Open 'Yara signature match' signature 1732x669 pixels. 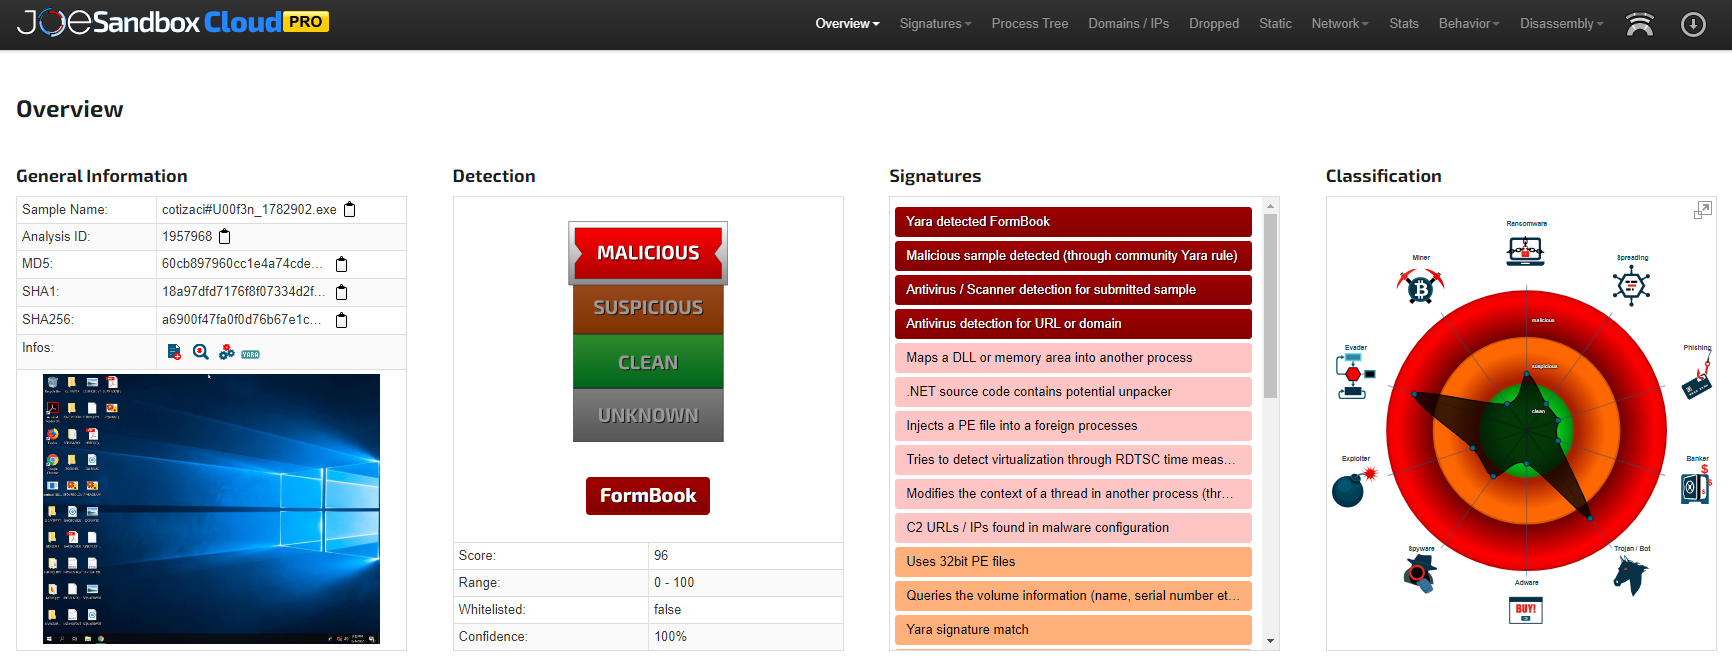click(x=1073, y=630)
